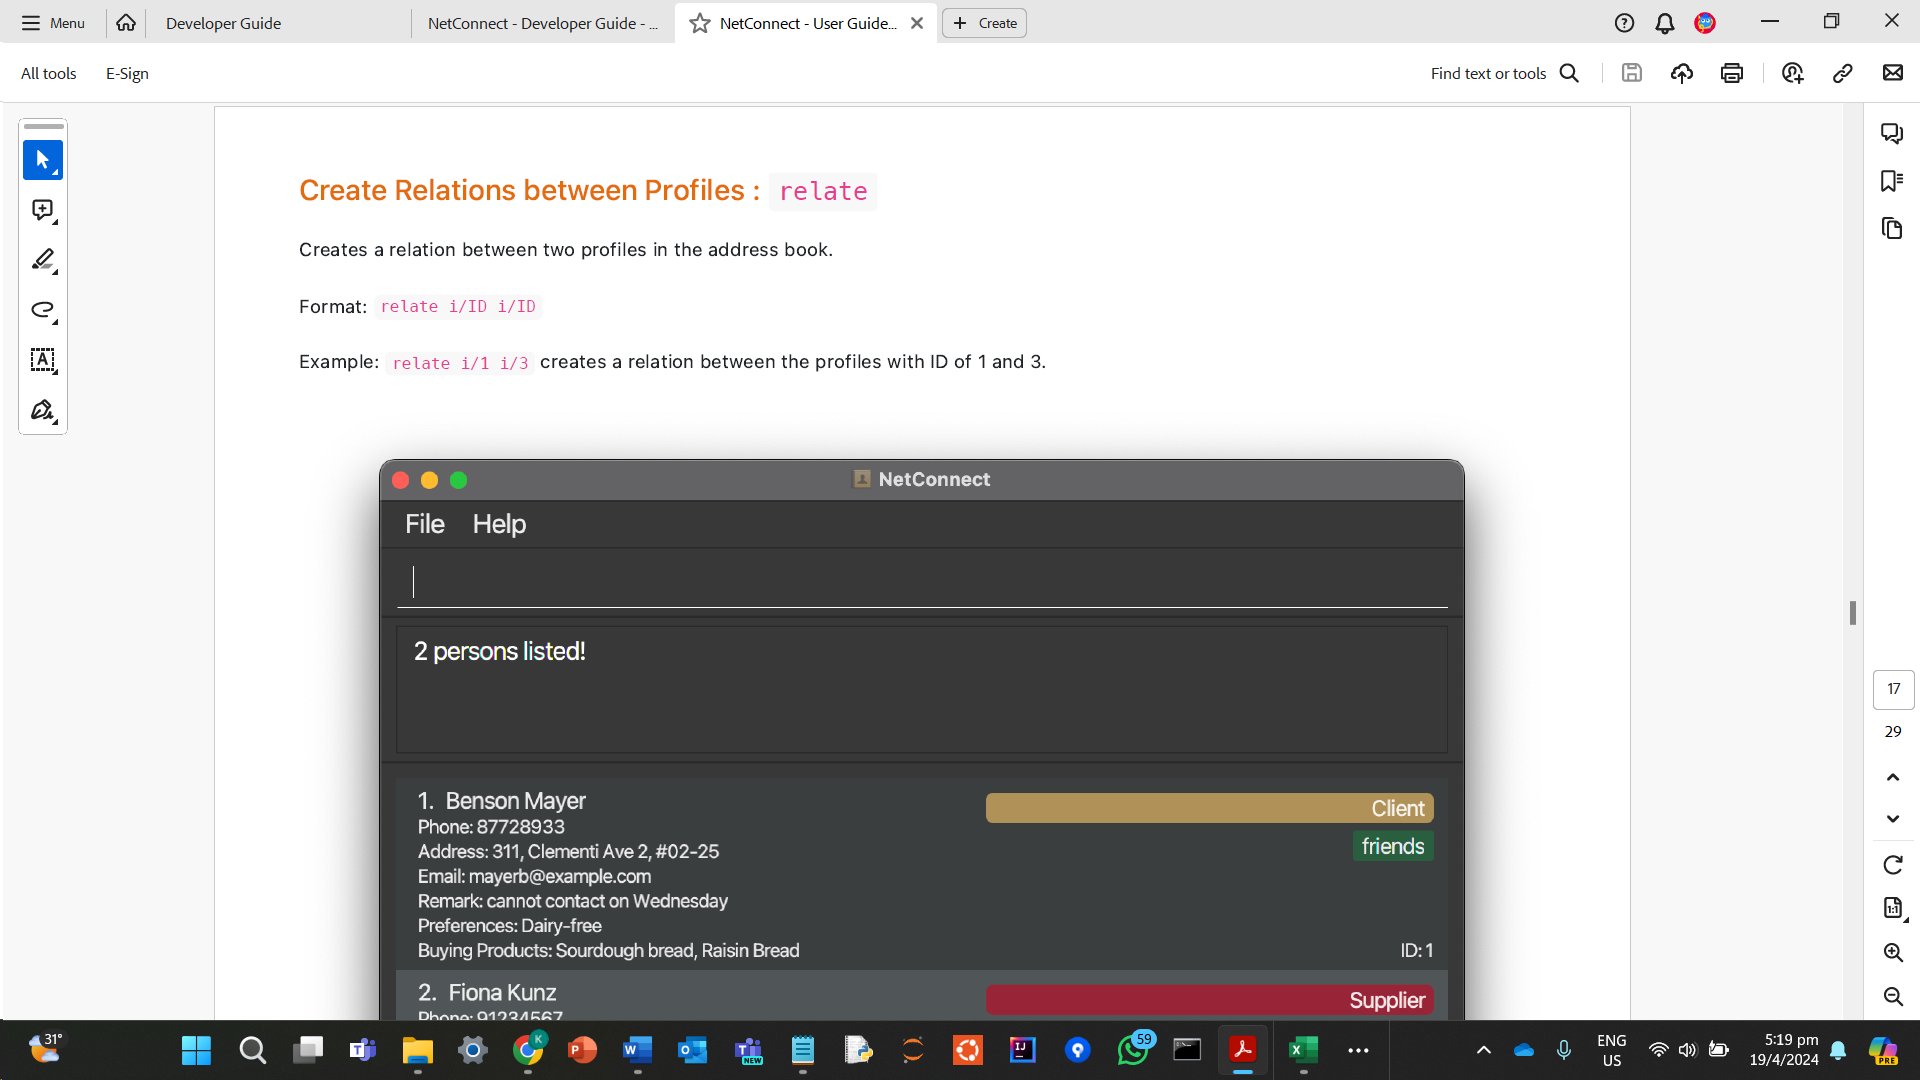Click the Create button
The height and width of the screenshot is (1080, 1920).
pos(984,23)
